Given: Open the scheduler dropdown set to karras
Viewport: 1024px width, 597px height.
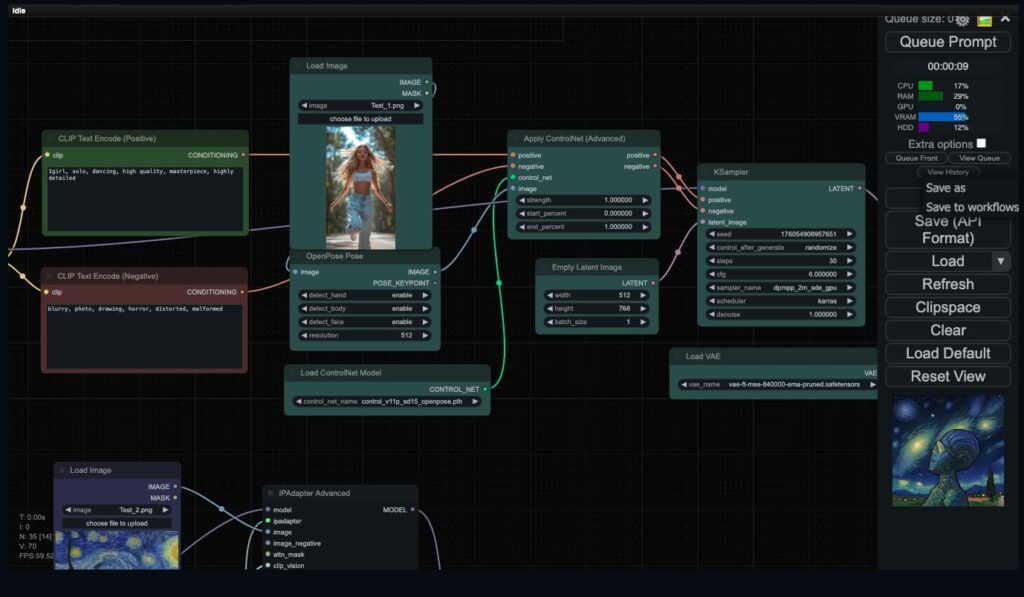Looking at the screenshot, I should coord(780,301).
